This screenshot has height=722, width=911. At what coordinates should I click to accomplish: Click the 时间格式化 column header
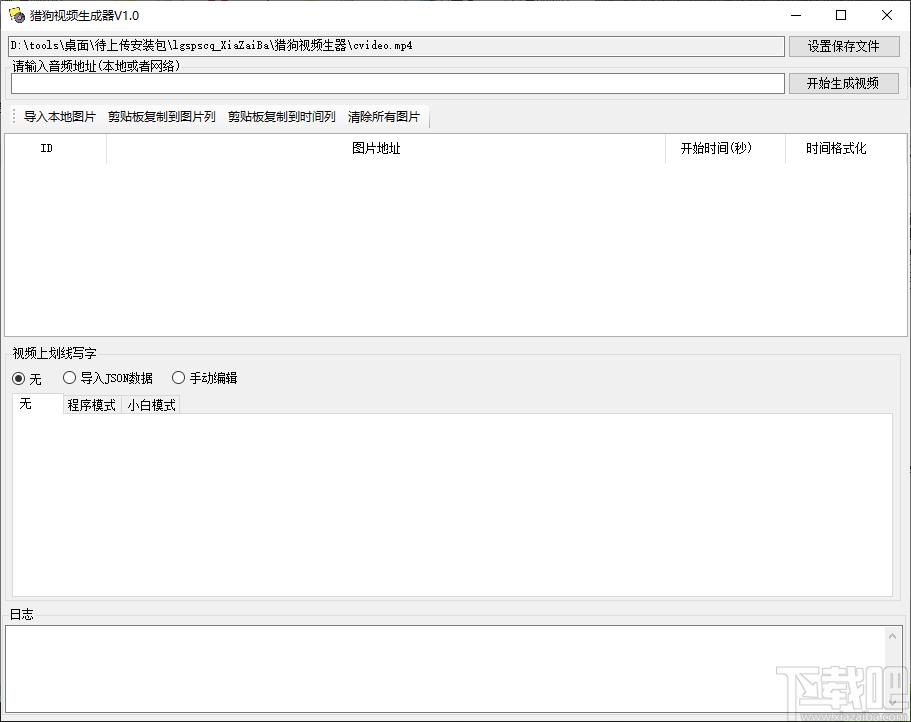point(845,149)
